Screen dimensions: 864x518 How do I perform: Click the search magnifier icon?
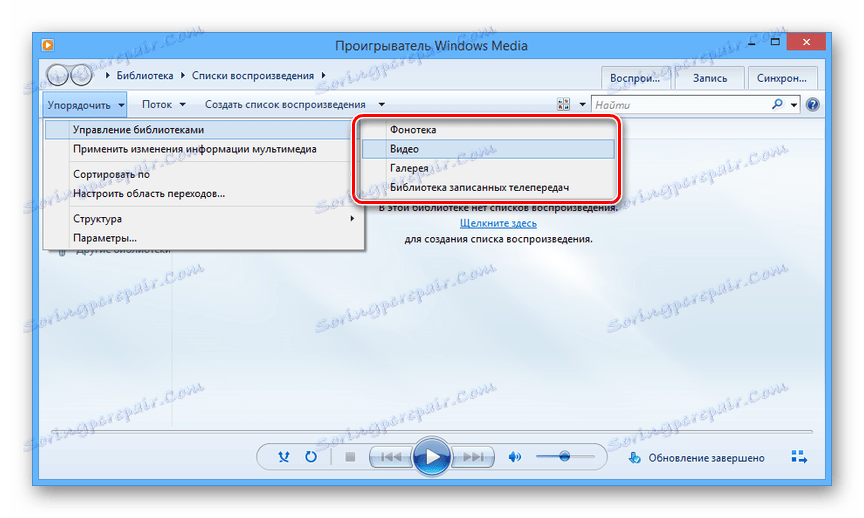[x=777, y=104]
